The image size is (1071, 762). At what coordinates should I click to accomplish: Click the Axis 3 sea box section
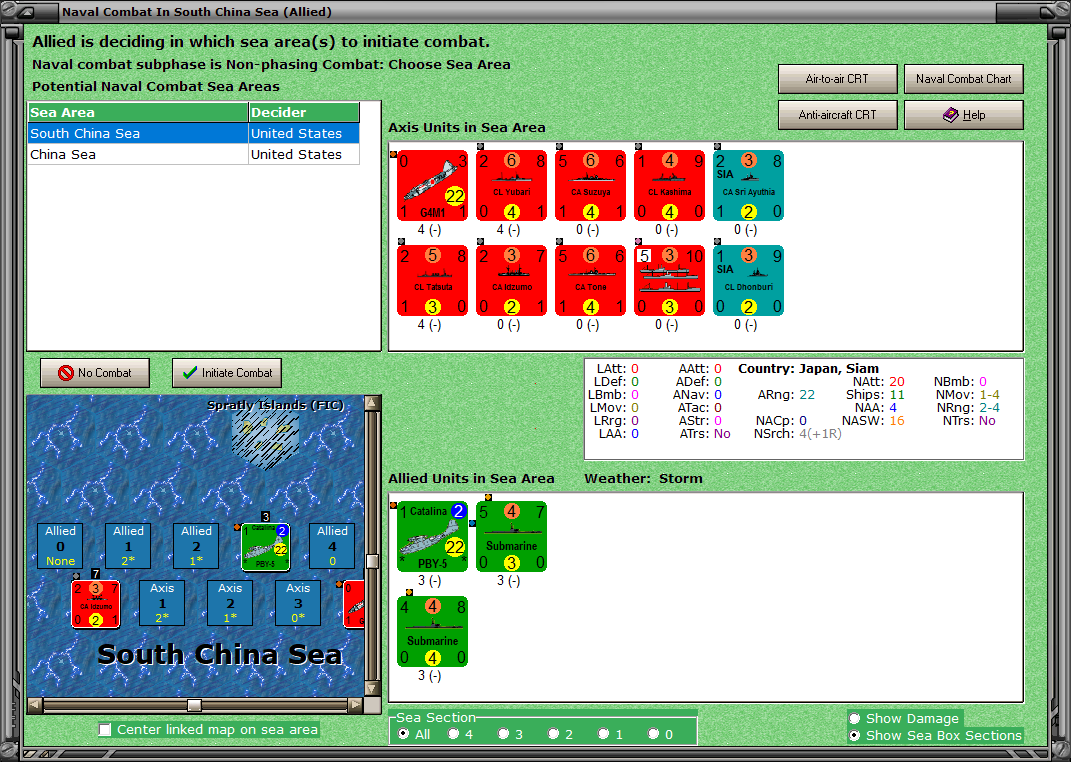298,604
